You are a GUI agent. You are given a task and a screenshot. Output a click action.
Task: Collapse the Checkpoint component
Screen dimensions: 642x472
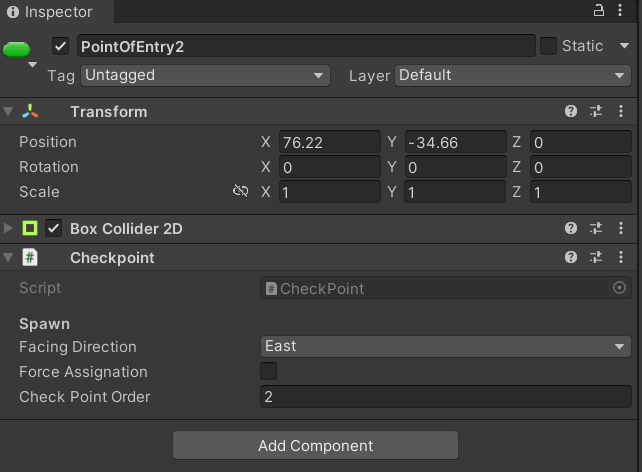tap(8, 257)
